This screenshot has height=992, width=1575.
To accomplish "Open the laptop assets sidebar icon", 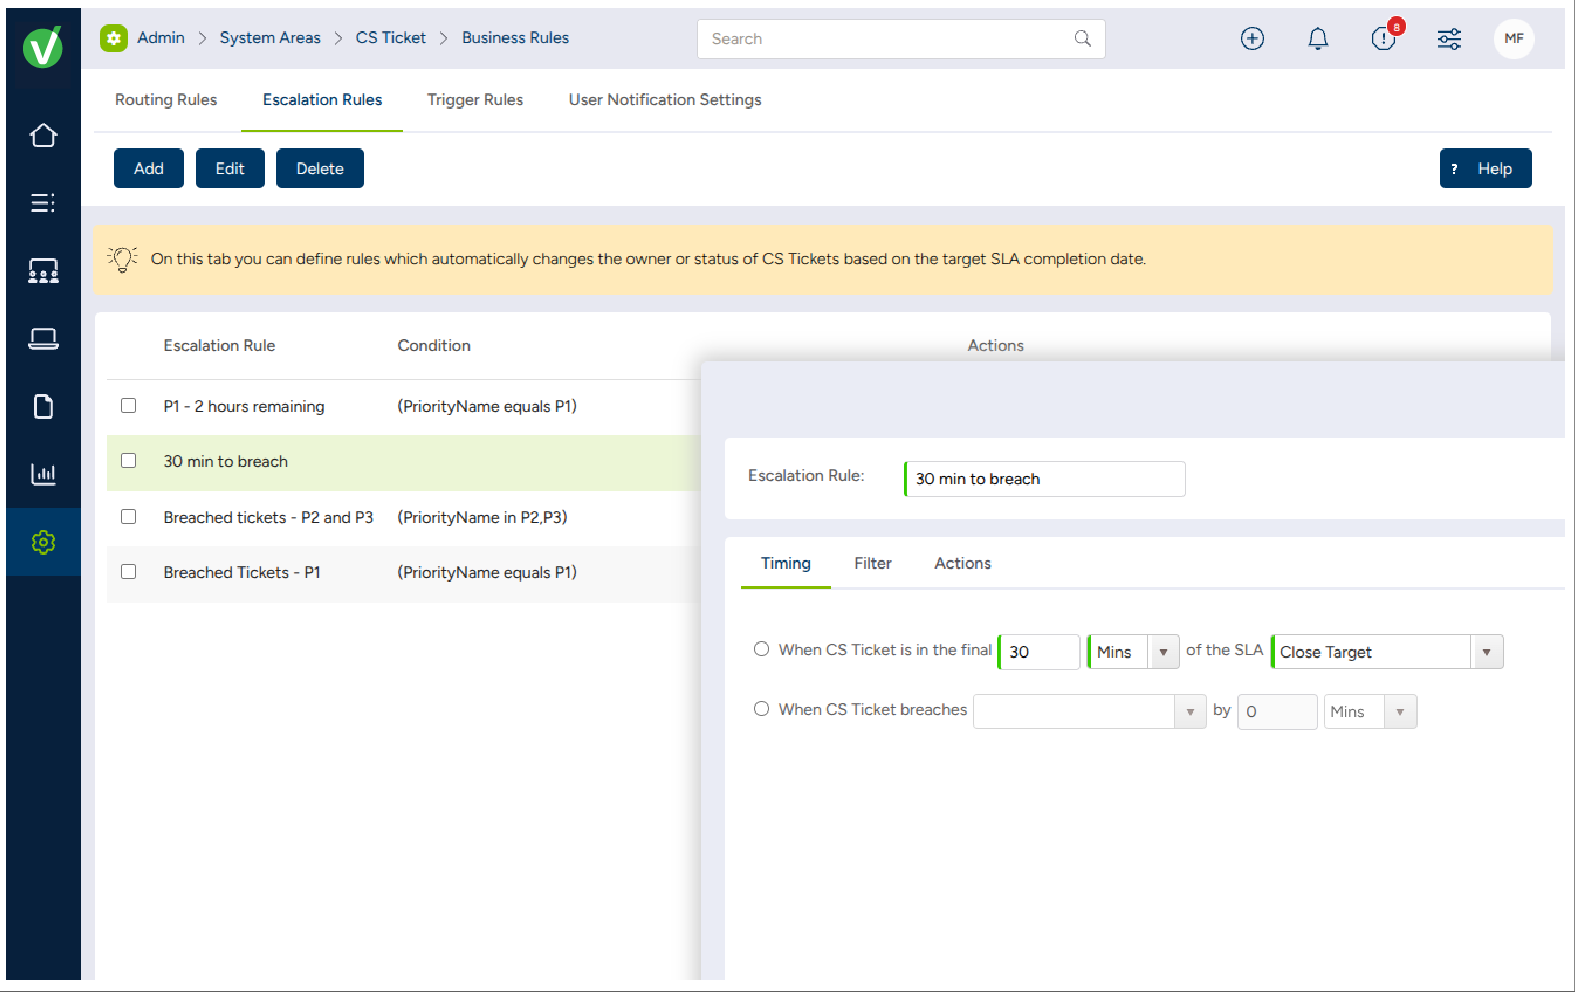I will pyautogui.click(x=43, y=339).
